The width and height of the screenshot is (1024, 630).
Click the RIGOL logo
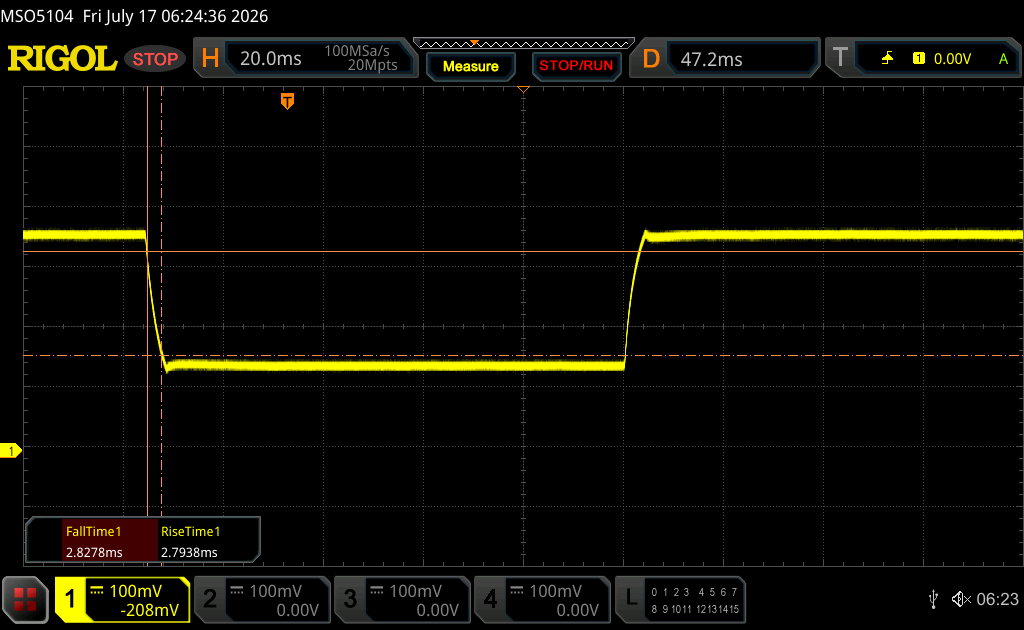(62, 59)
